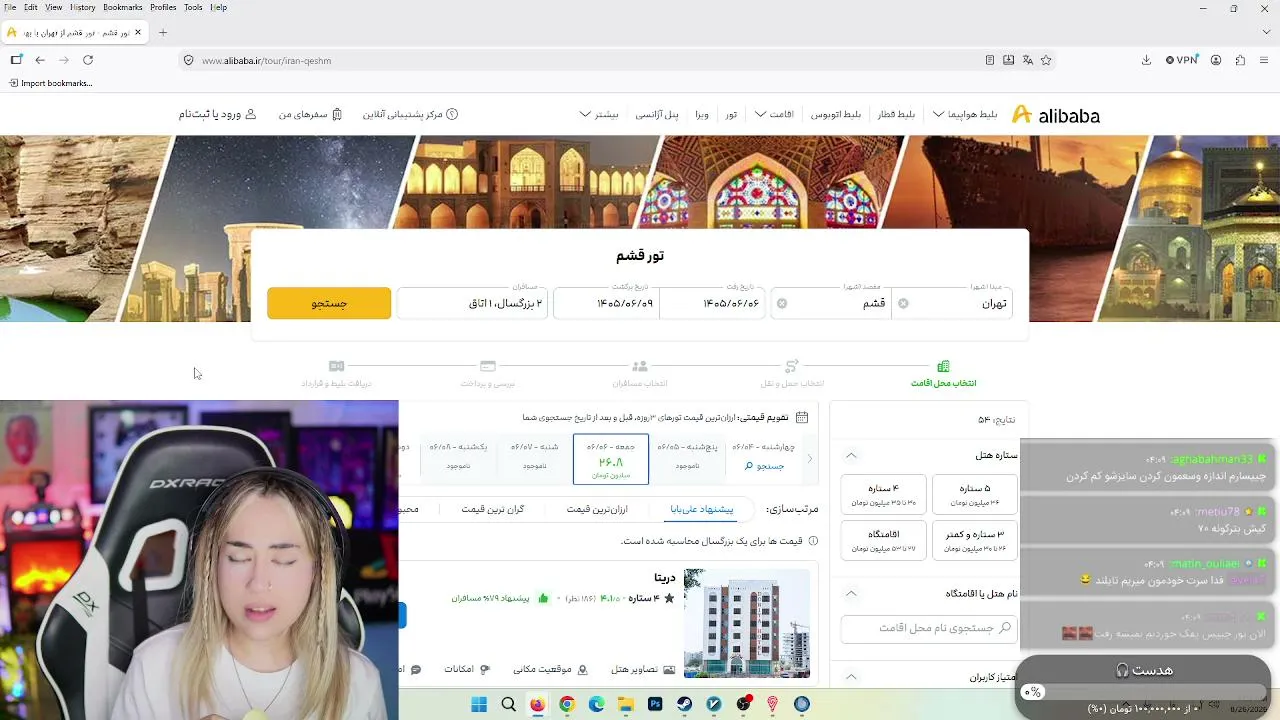
Task: Open the دریتا hotel photo thumbnail
Action: pyautogui.click(x=747, y=625)
